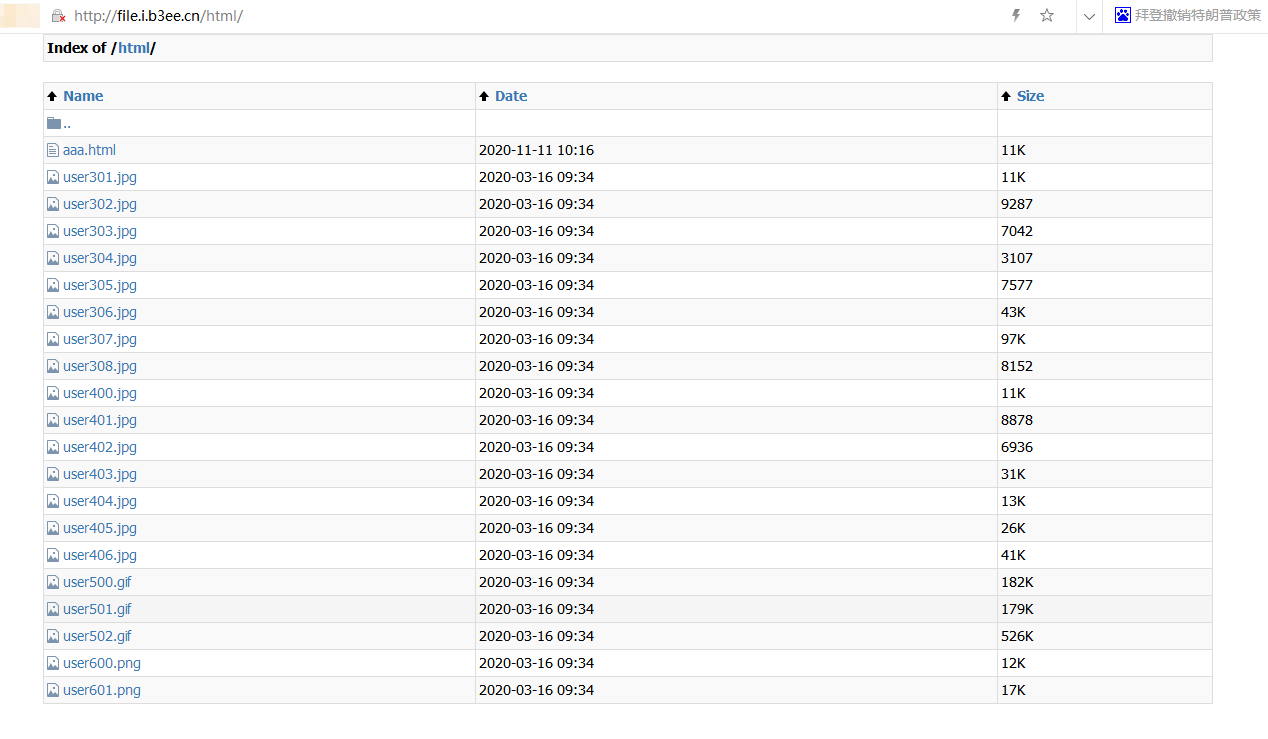Expand the address bar dropdown chevron
Screen dimensions: 1268x739
coord(1089,16)
